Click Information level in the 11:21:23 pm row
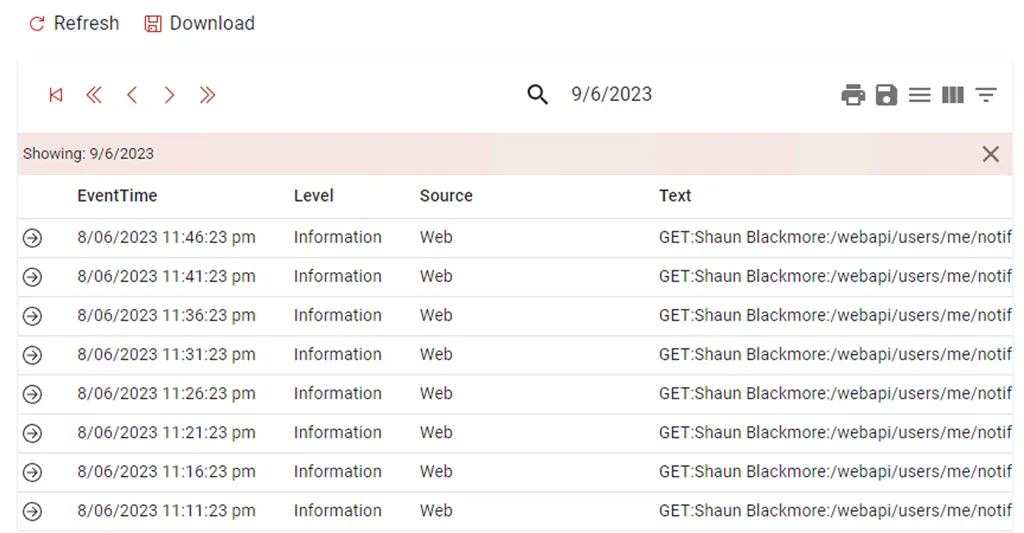This screenshot has height=533, width=1024. pyautogui.click(x=338, y=432)
